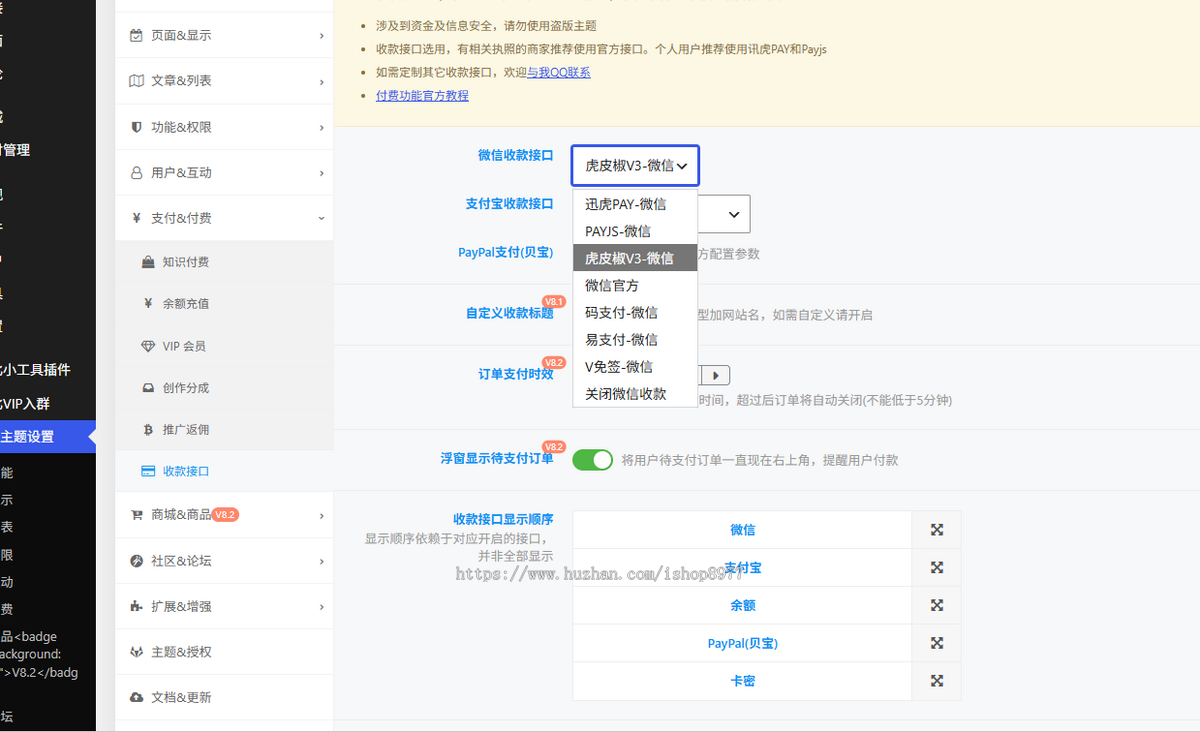Choose 虎皮椒V3-微信 option in list
Viewport: 1200px width, 732px height.
pyautogui.click(x=635, y=258)
